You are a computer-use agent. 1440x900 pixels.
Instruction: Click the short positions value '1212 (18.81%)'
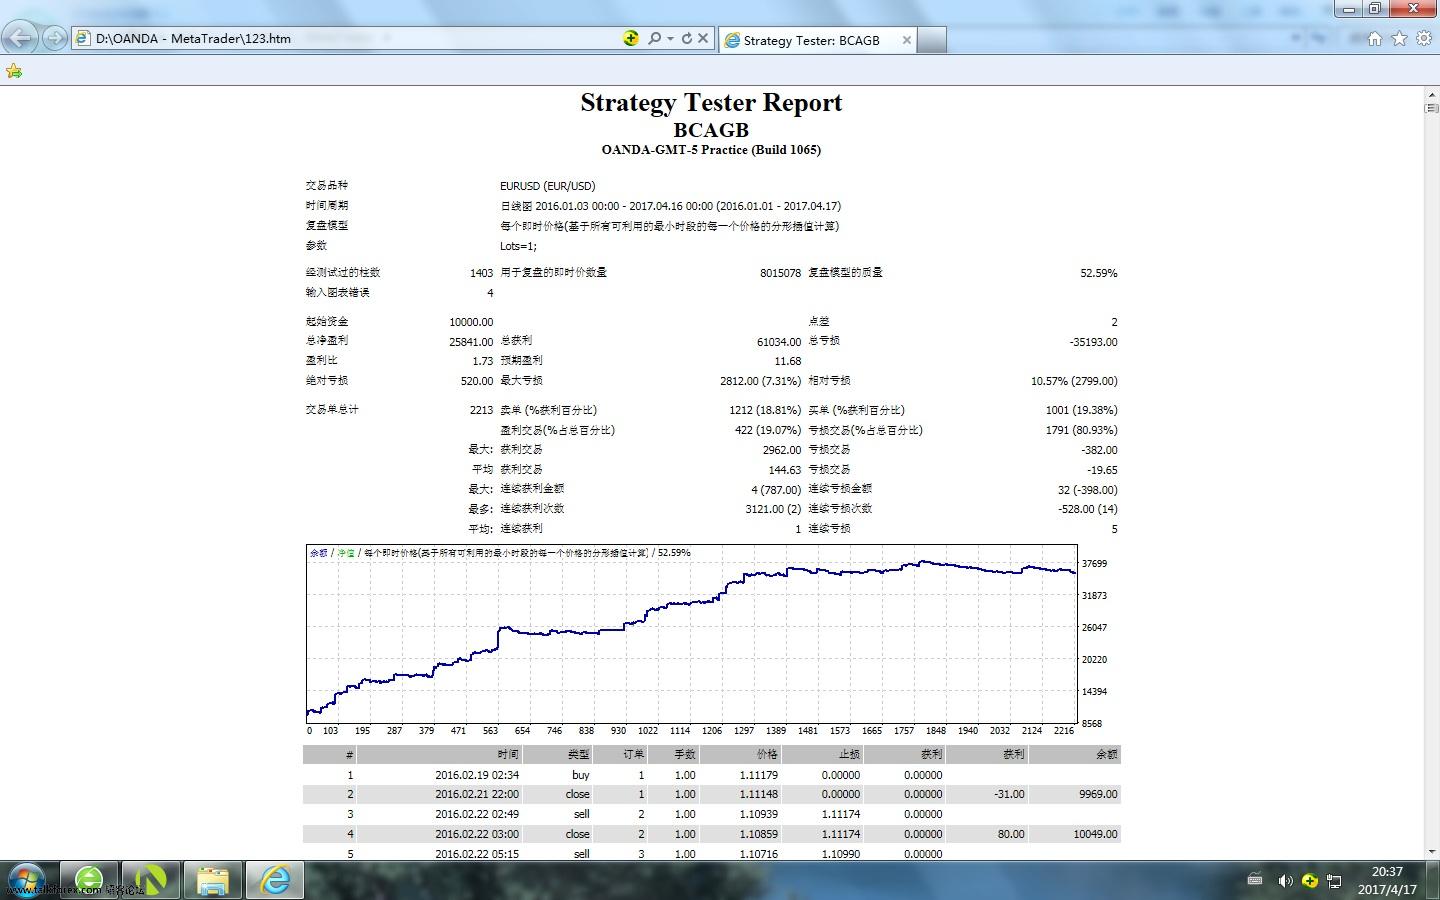(x=765, y=410)
